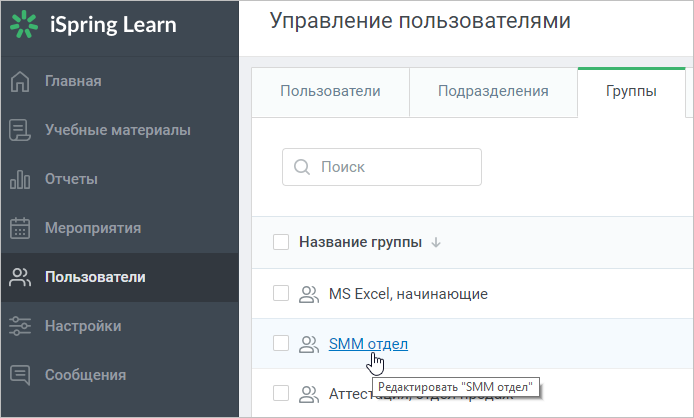Click the document icon beside Учебные материалы

point(20,130)
